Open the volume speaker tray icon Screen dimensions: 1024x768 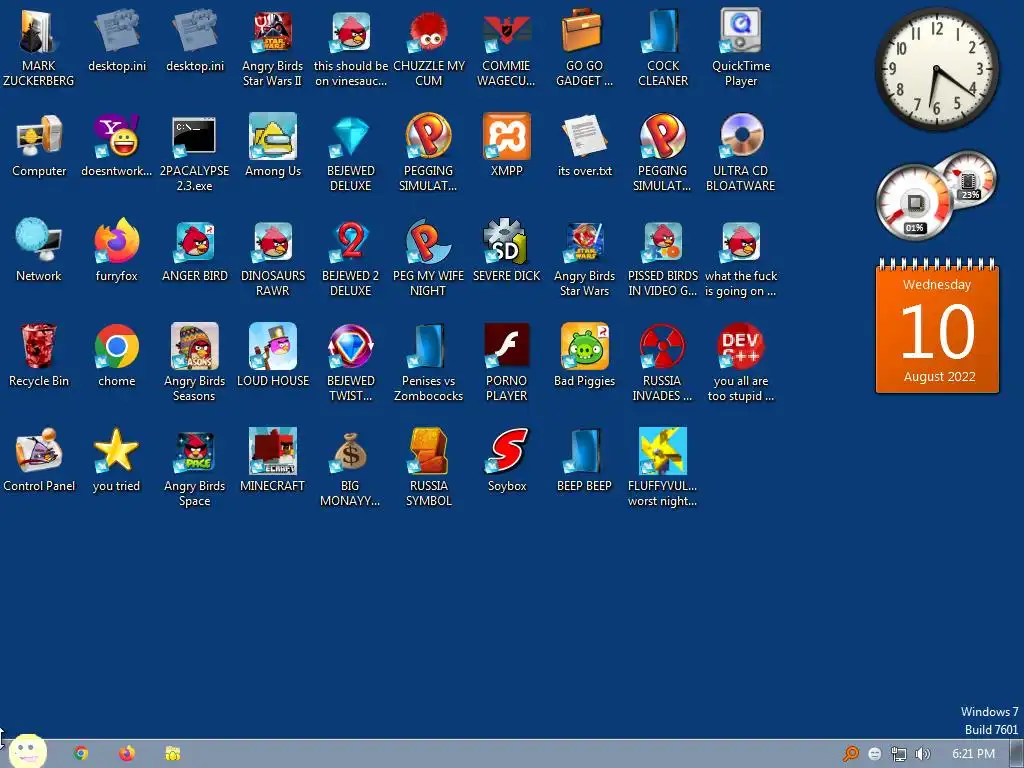(x=923, y=754)
